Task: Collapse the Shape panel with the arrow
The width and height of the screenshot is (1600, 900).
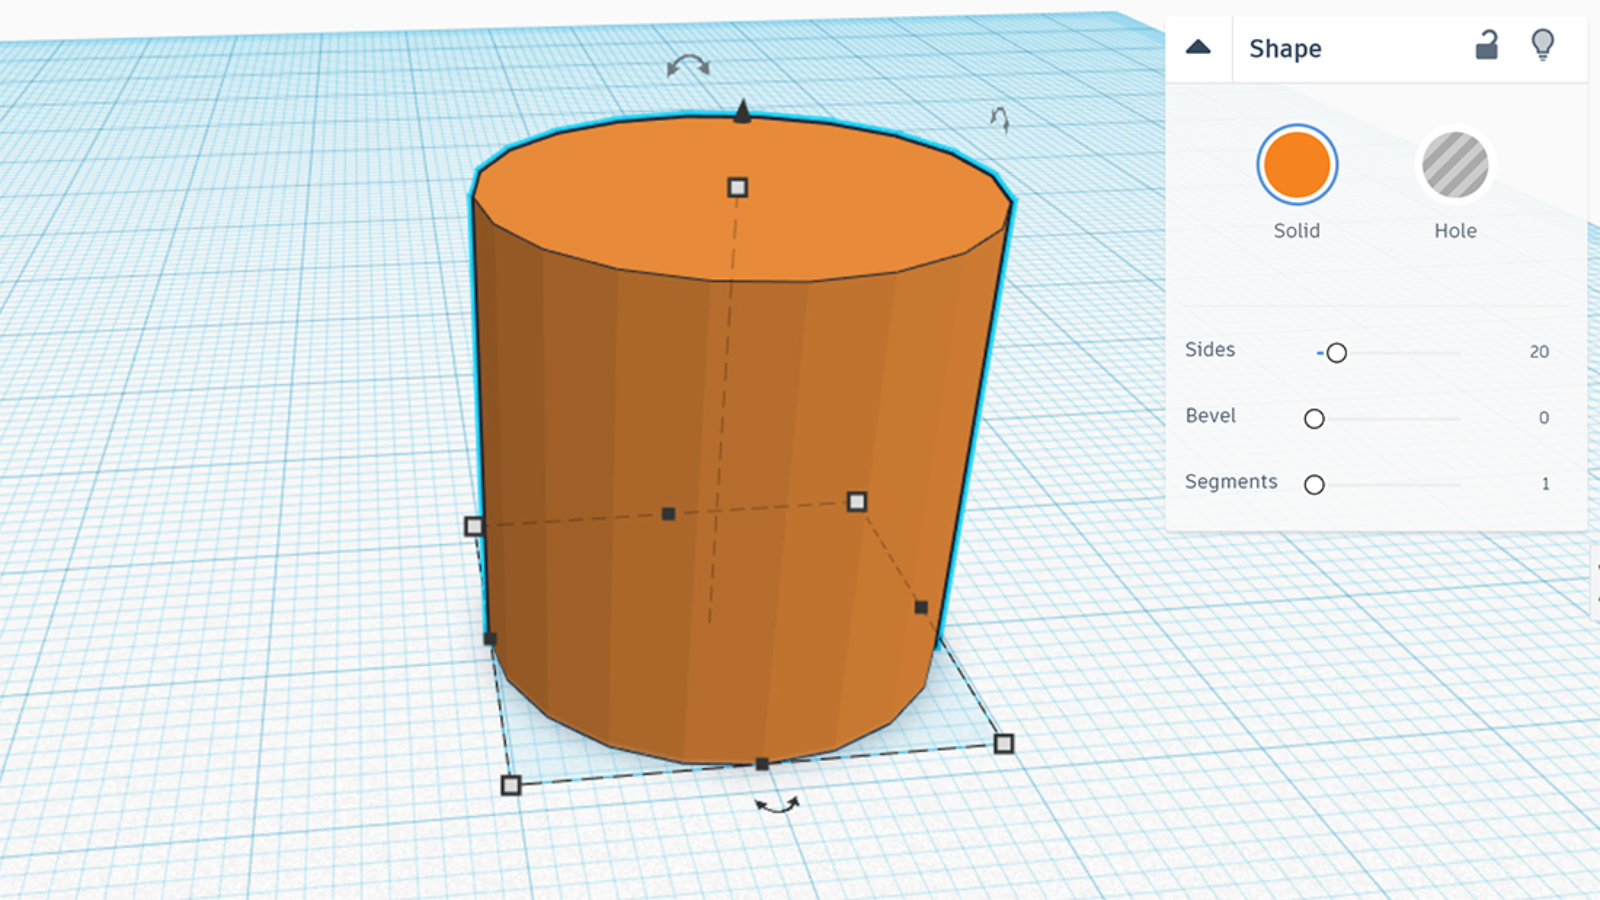Action: pos(1198,47)
